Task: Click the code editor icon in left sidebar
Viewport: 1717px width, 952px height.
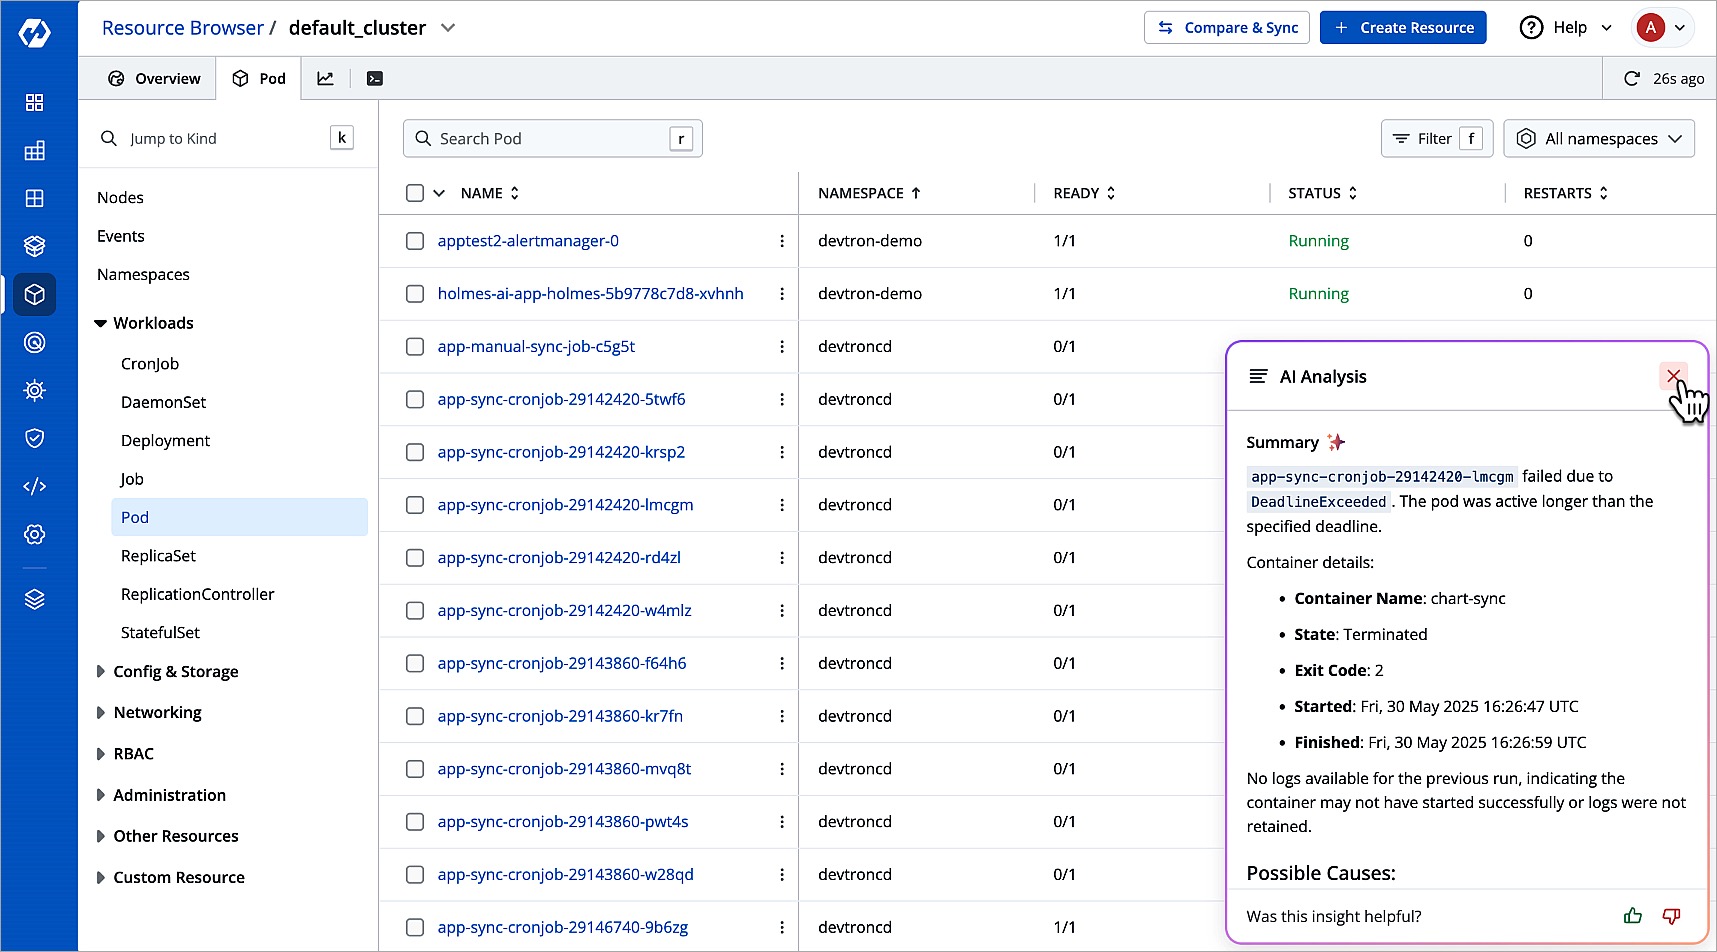Action: click(x=35, y=487)
